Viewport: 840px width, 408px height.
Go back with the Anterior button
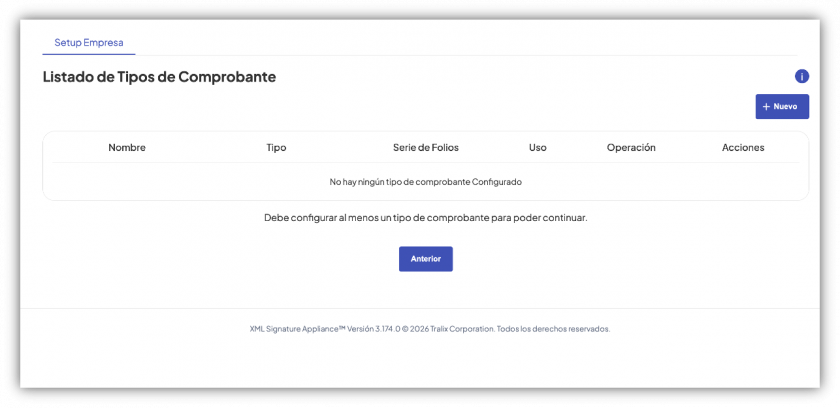[426, 259]
